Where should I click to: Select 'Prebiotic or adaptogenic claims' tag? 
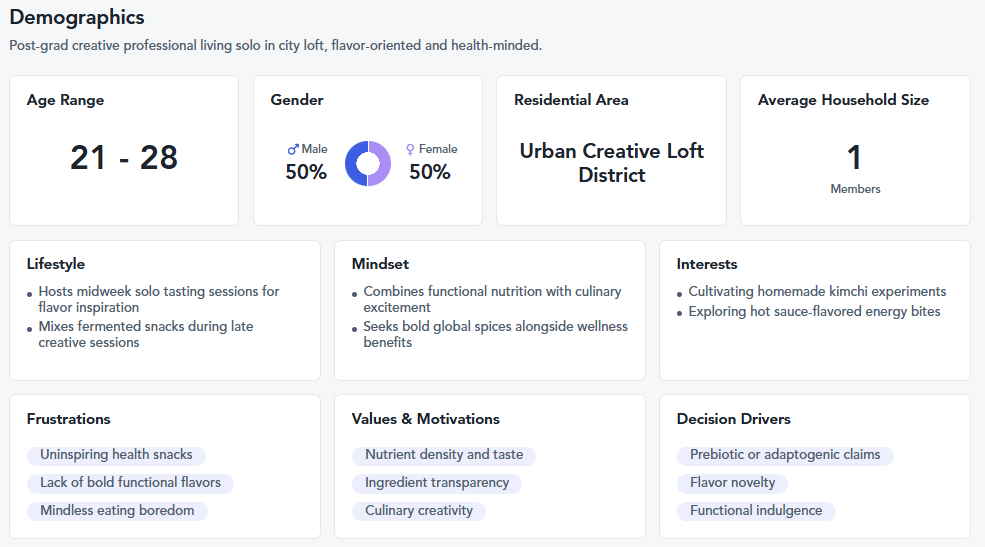click(x=785, y=455)
